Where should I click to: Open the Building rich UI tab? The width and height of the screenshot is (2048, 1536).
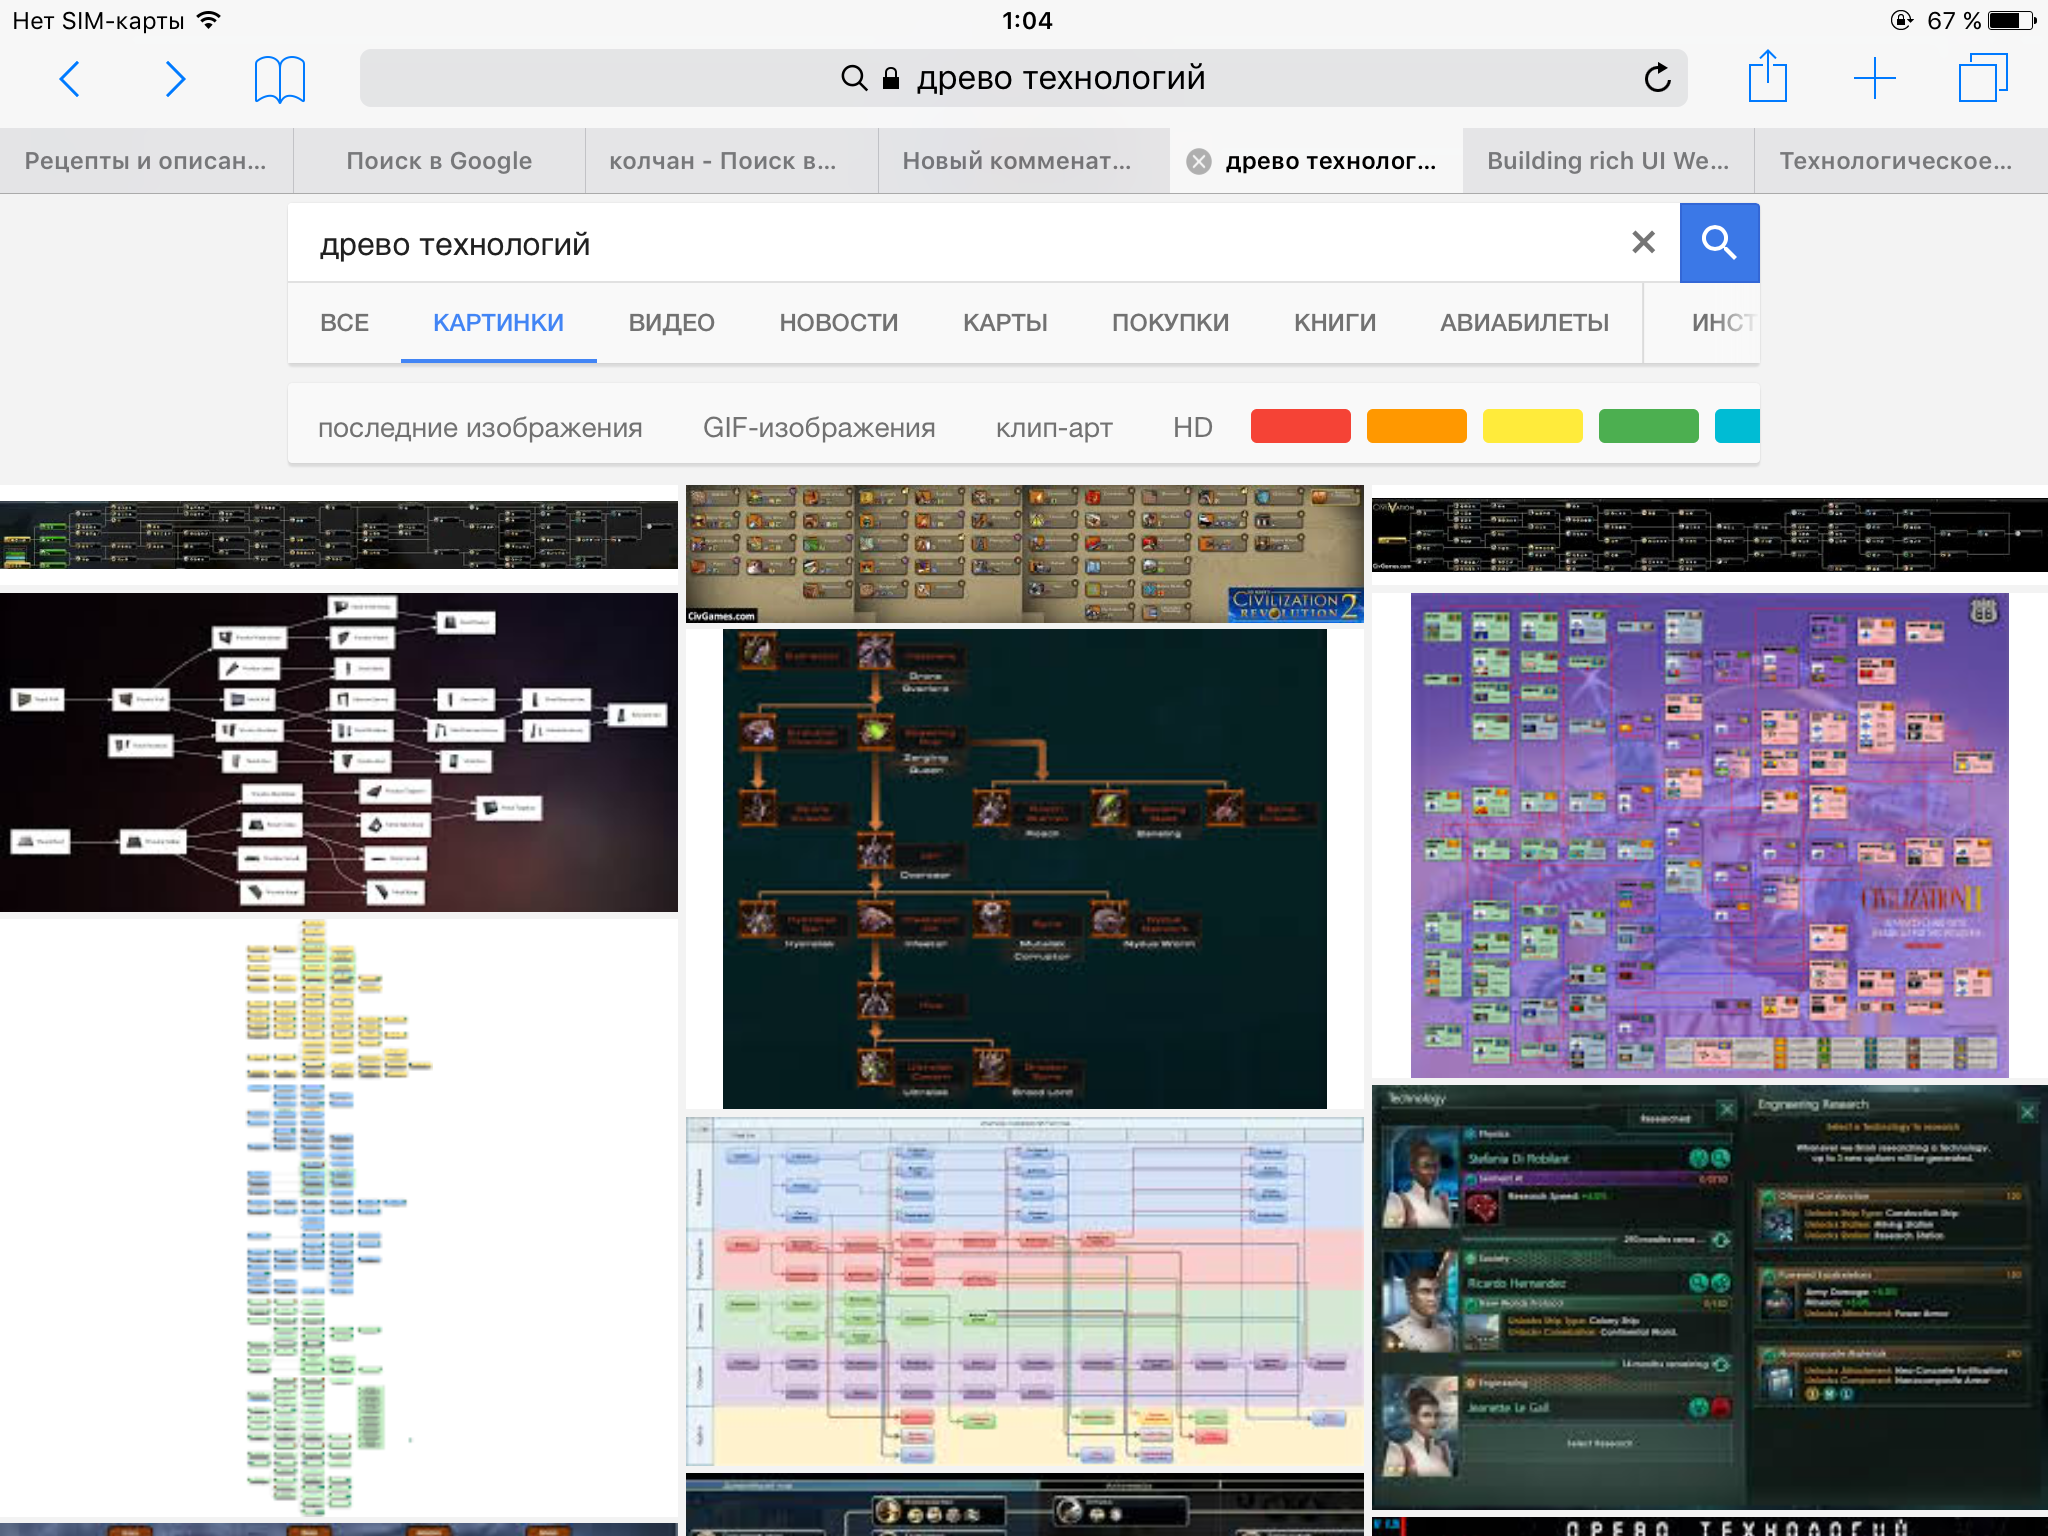1607,161
